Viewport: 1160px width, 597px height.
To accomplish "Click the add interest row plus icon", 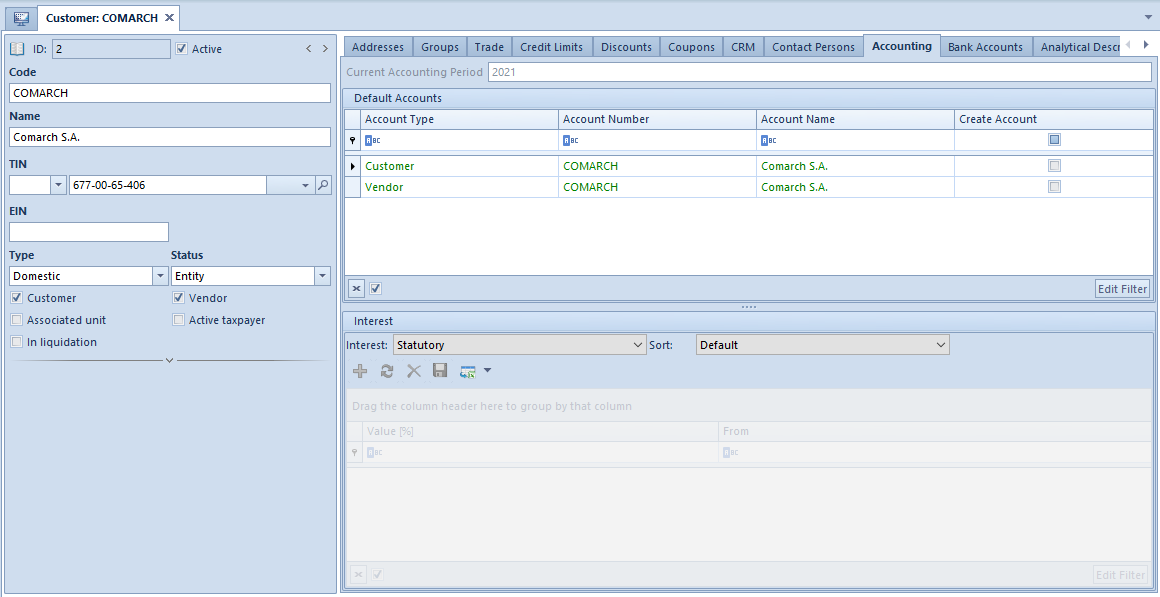I will click(x=360, y=371).
